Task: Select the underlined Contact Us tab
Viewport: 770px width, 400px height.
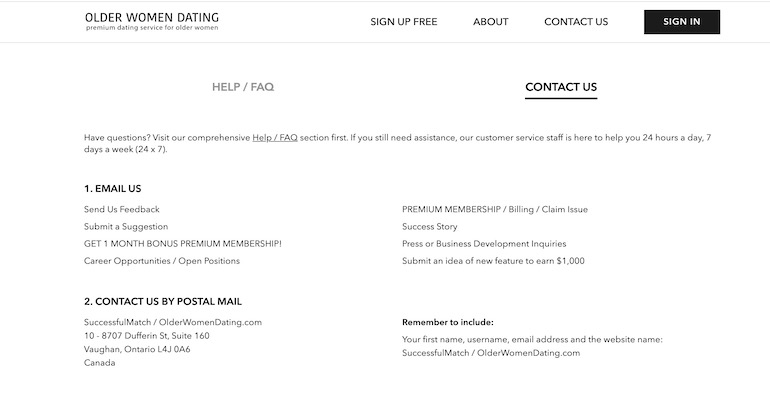Action: click(x=561, y=87)
